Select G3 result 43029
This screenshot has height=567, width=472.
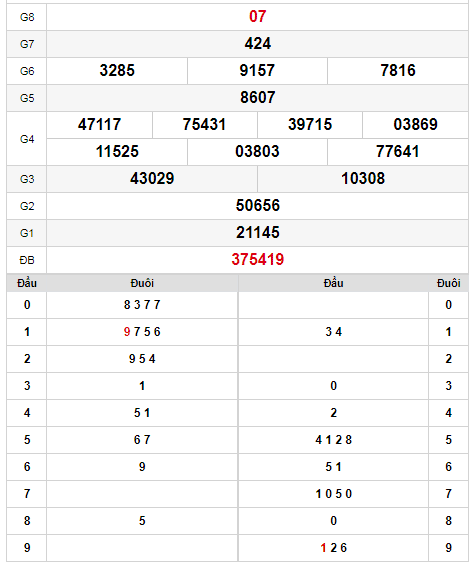[x=152, y=179]
